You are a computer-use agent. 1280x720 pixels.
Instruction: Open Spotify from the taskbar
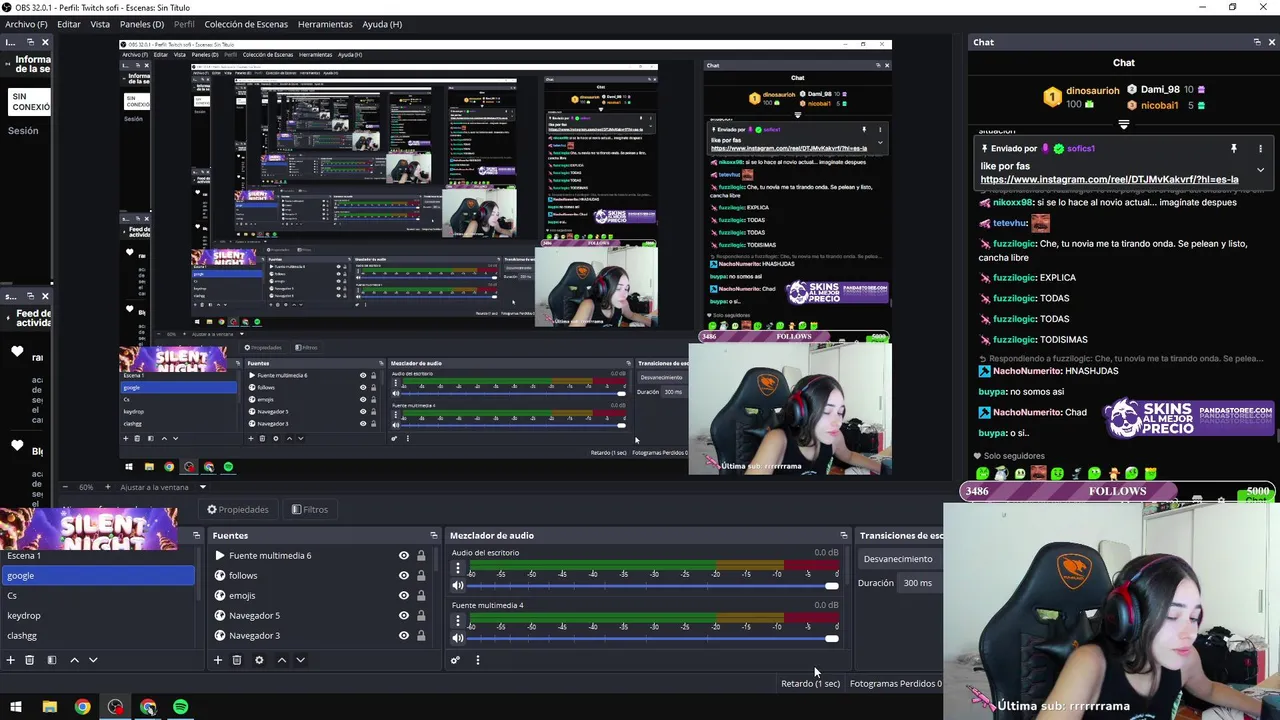(181, 707)
